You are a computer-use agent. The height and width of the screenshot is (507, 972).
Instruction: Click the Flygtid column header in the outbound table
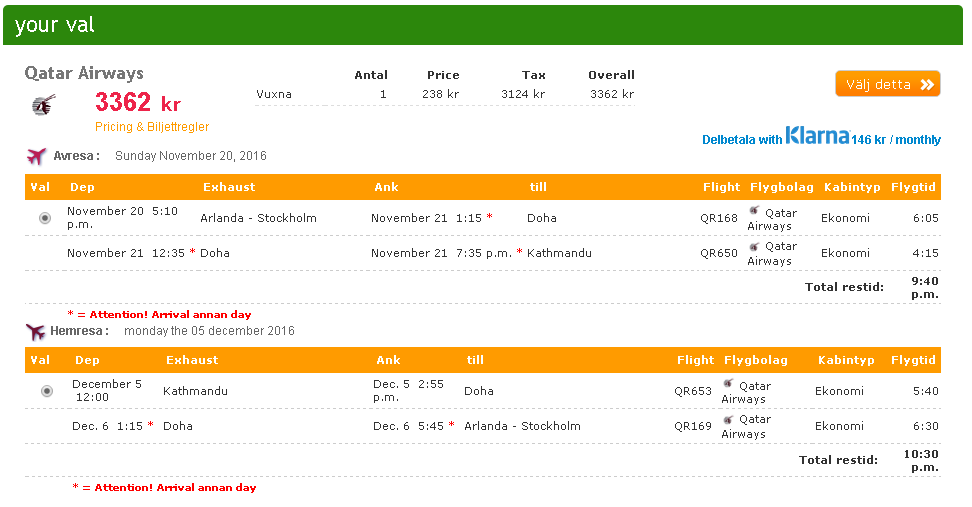(x=912, y=187)
